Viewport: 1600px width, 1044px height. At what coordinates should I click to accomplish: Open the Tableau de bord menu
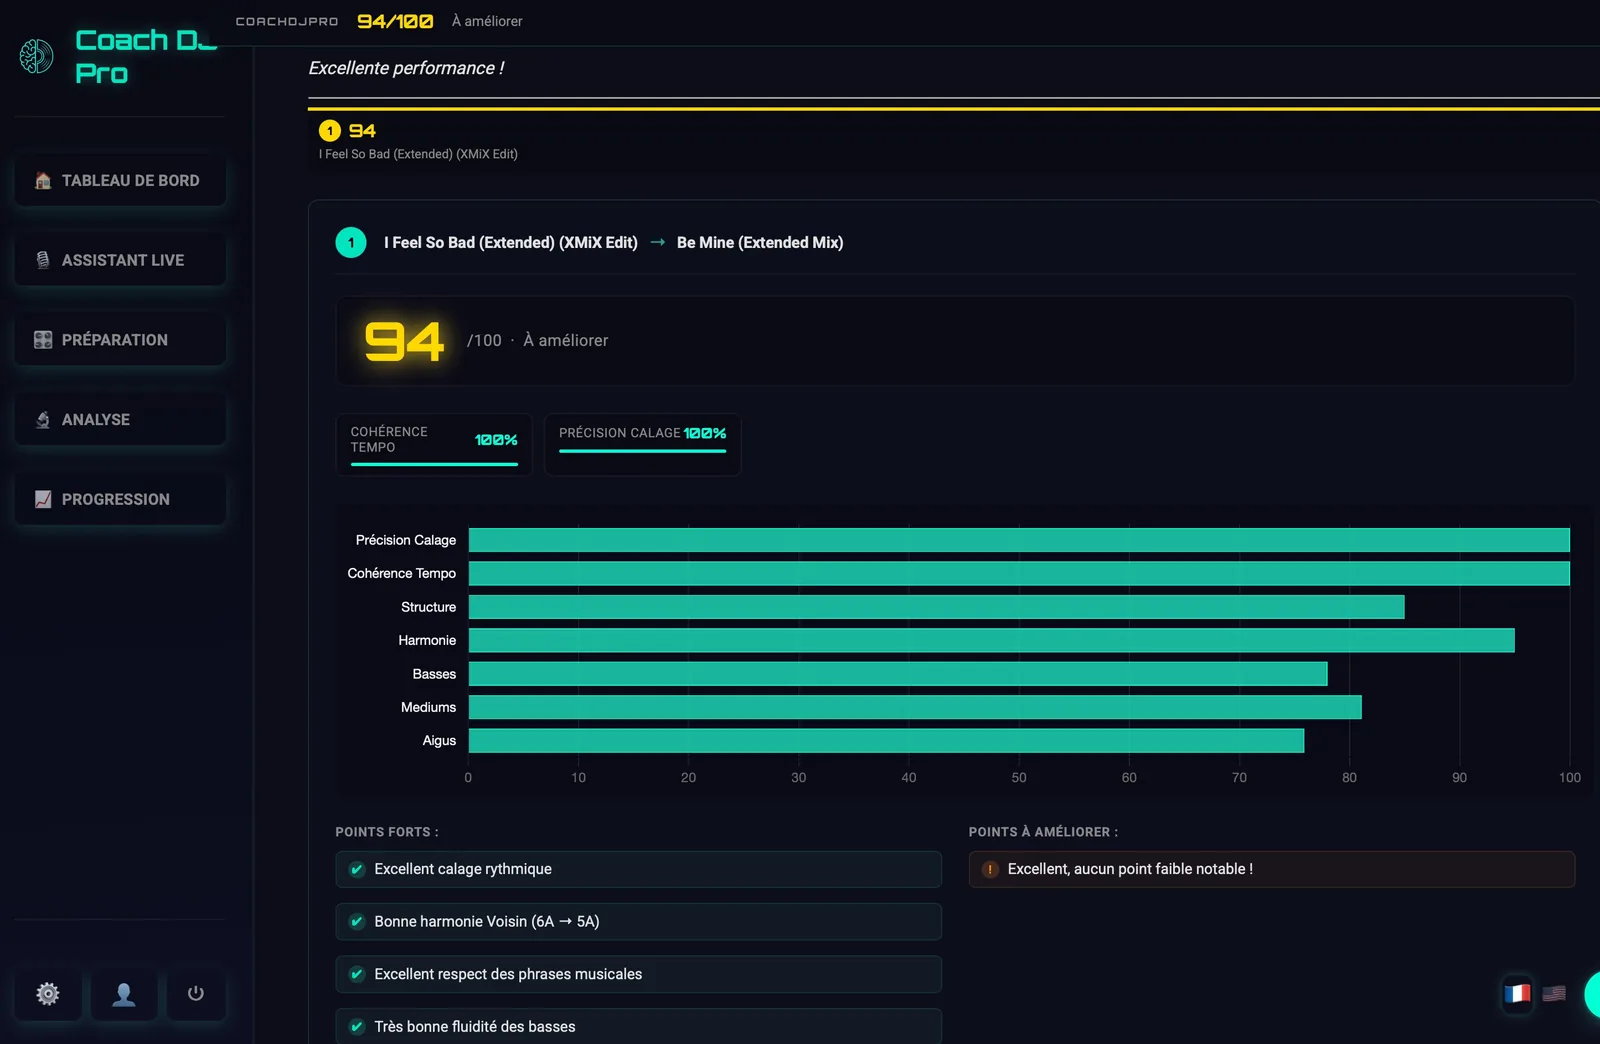tap(120, 180)
